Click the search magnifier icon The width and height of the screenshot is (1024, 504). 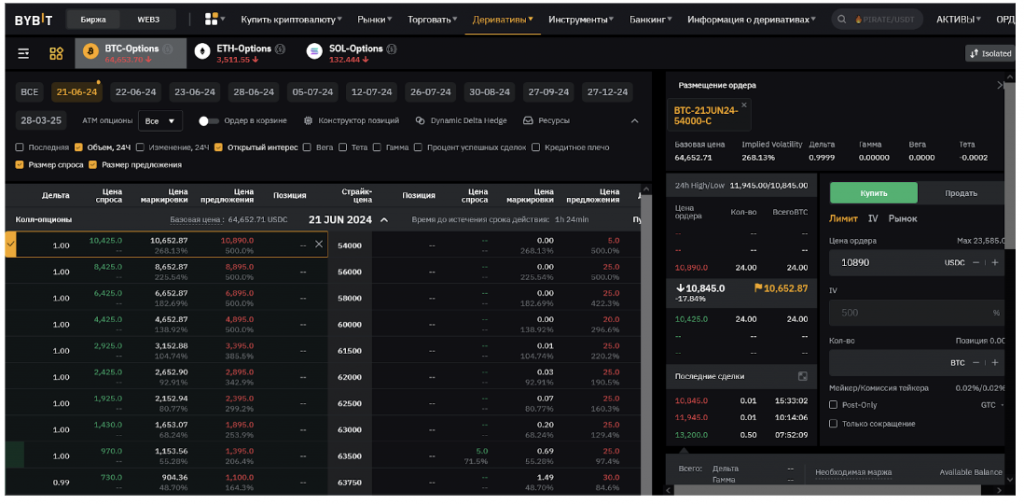coord(842,19)
